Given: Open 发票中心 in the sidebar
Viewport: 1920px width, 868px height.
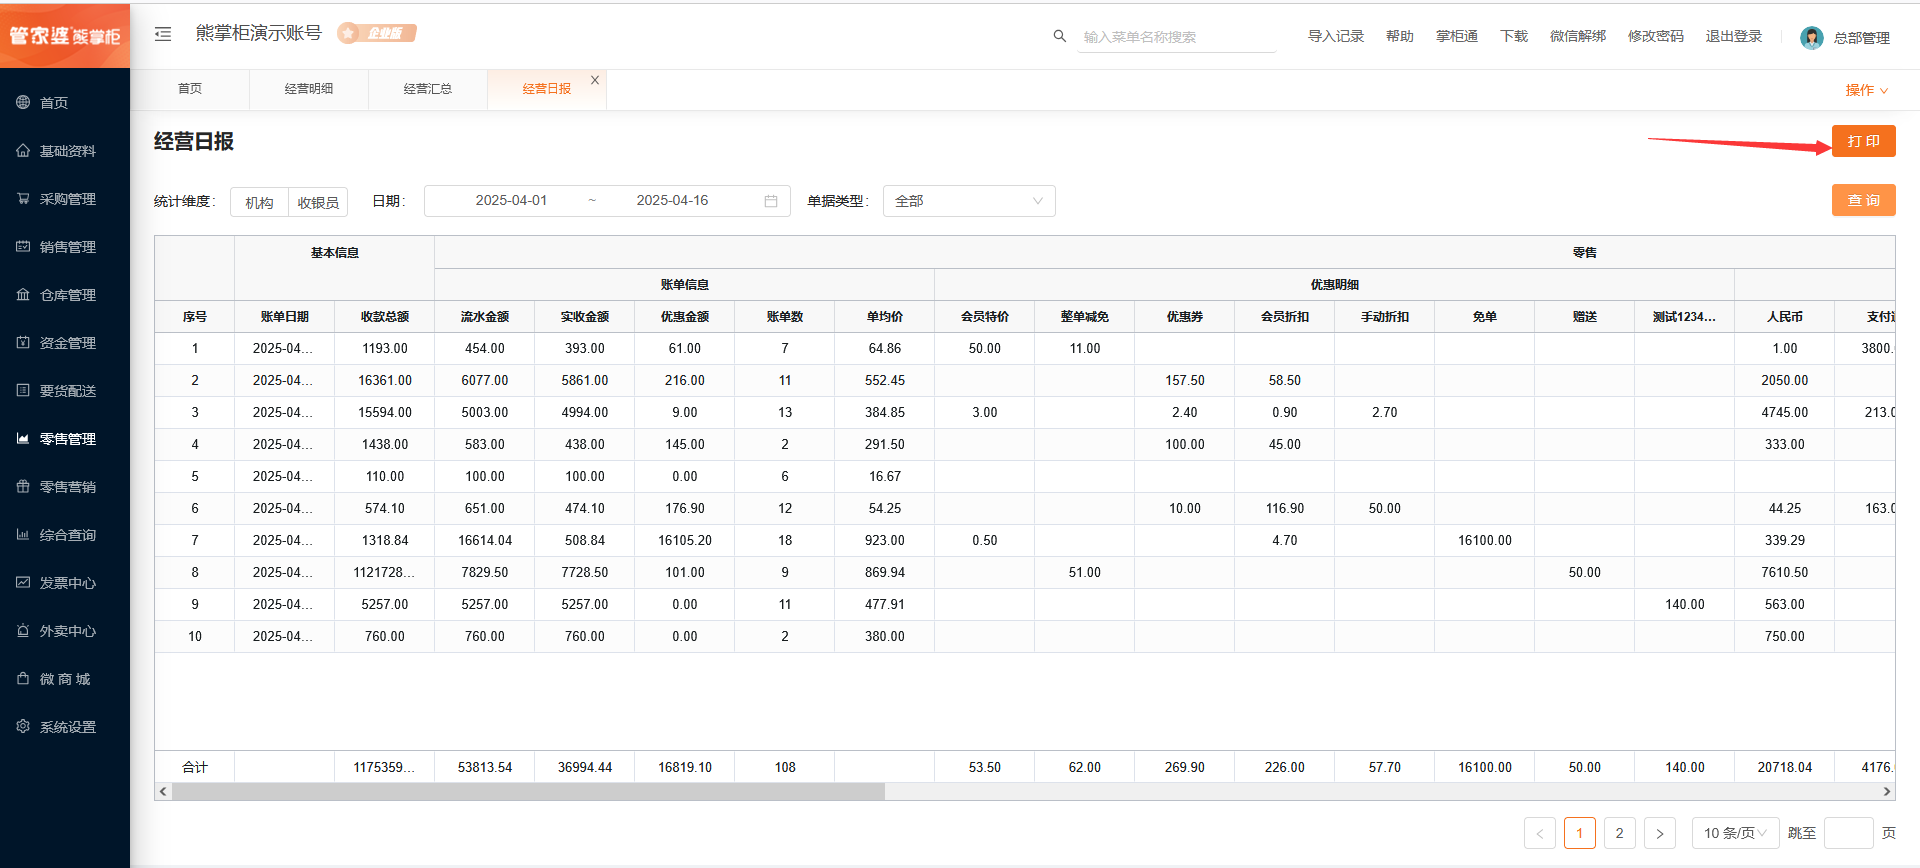Looking at the screenshot, I should click(67, 583).
